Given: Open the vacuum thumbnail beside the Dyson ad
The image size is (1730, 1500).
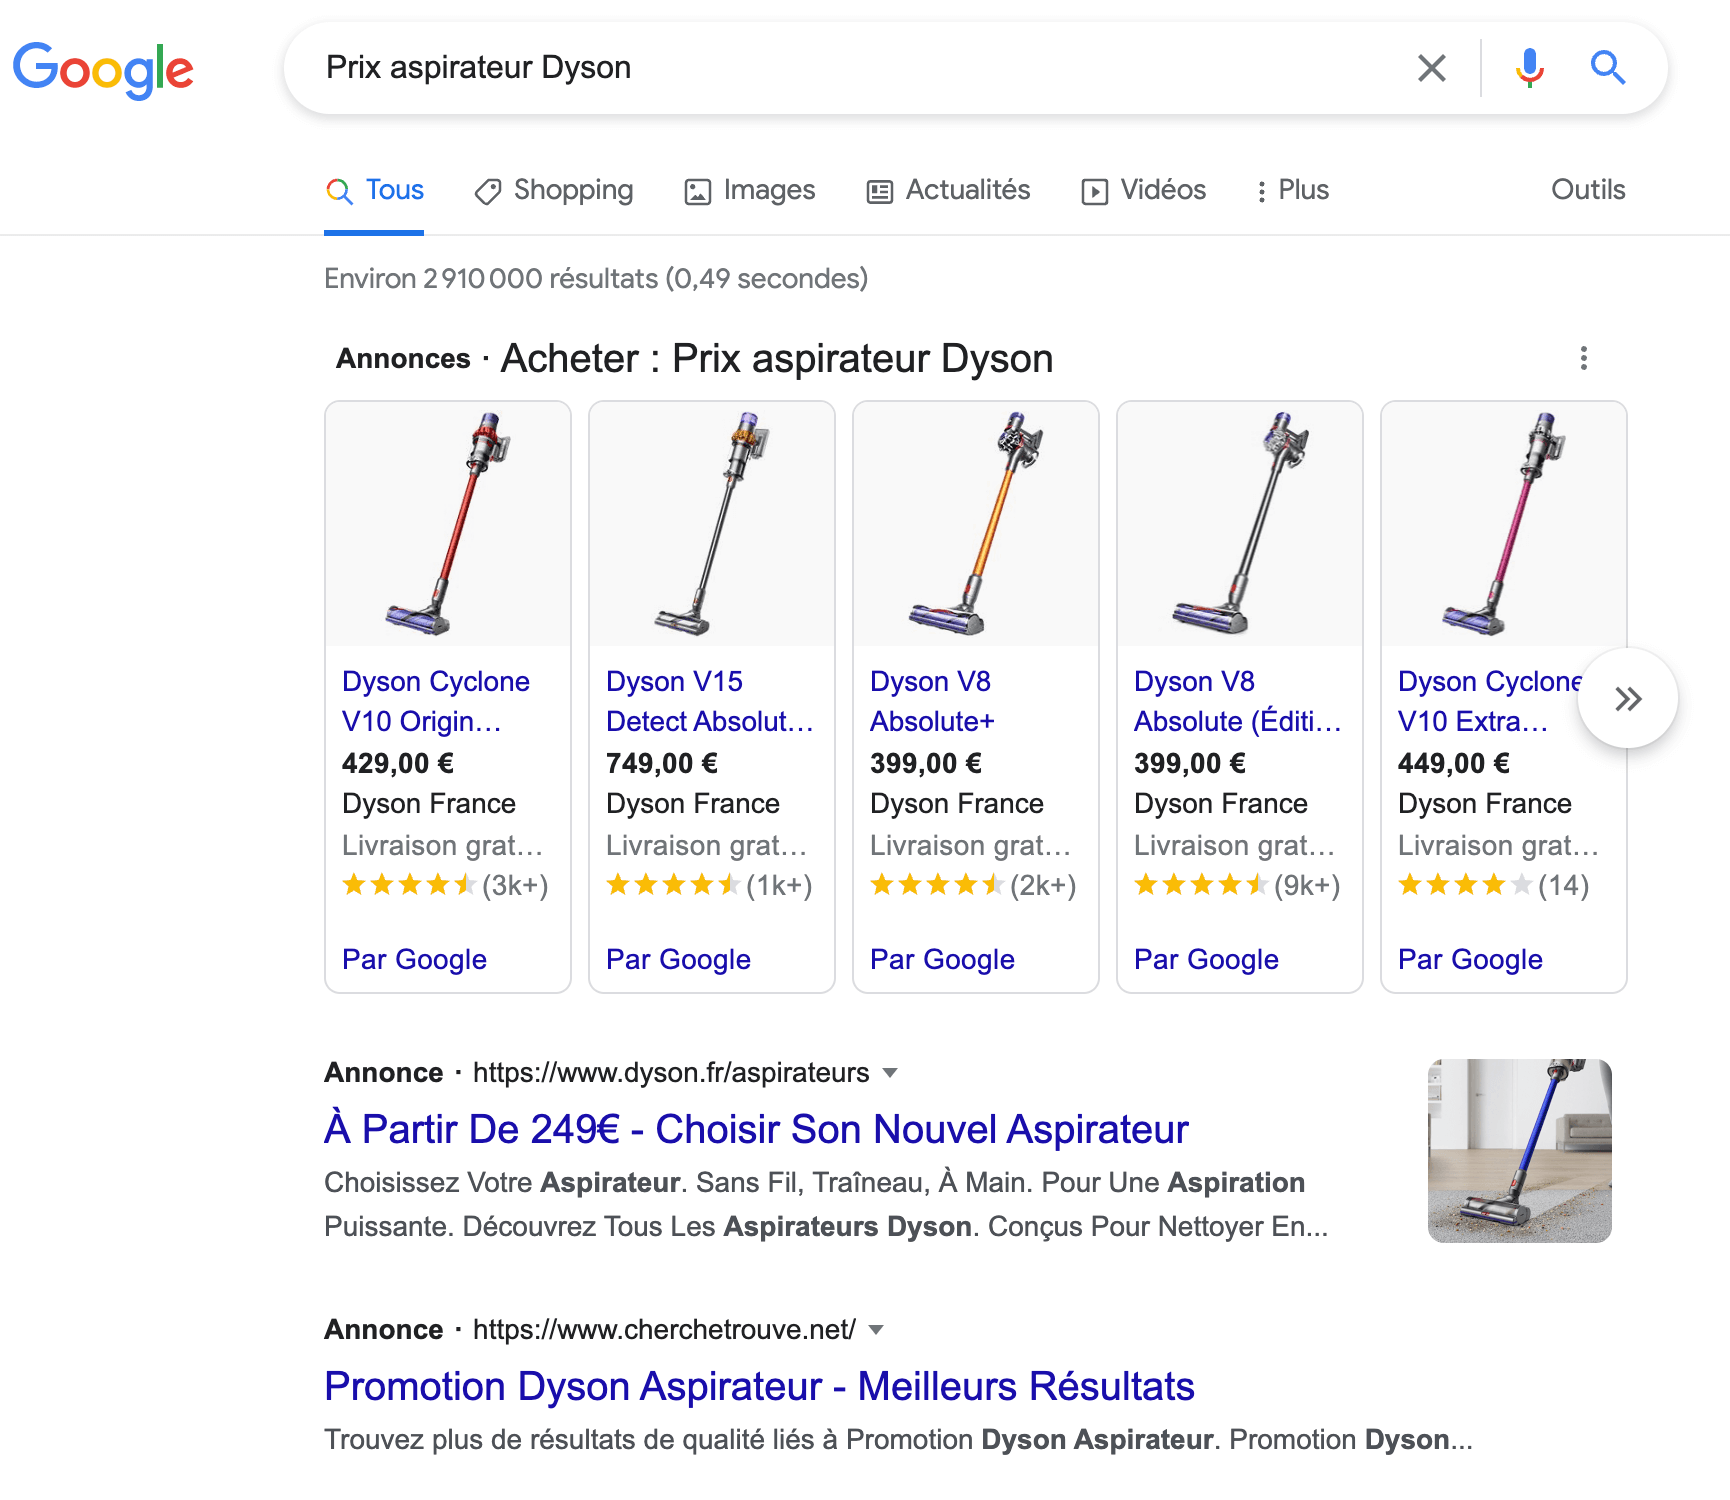Looking at the screenshot, I should coord(1519,1150).
